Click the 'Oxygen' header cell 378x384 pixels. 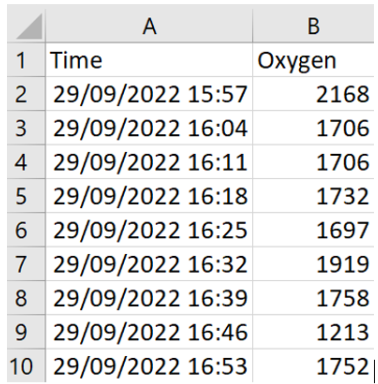(313, 60)
